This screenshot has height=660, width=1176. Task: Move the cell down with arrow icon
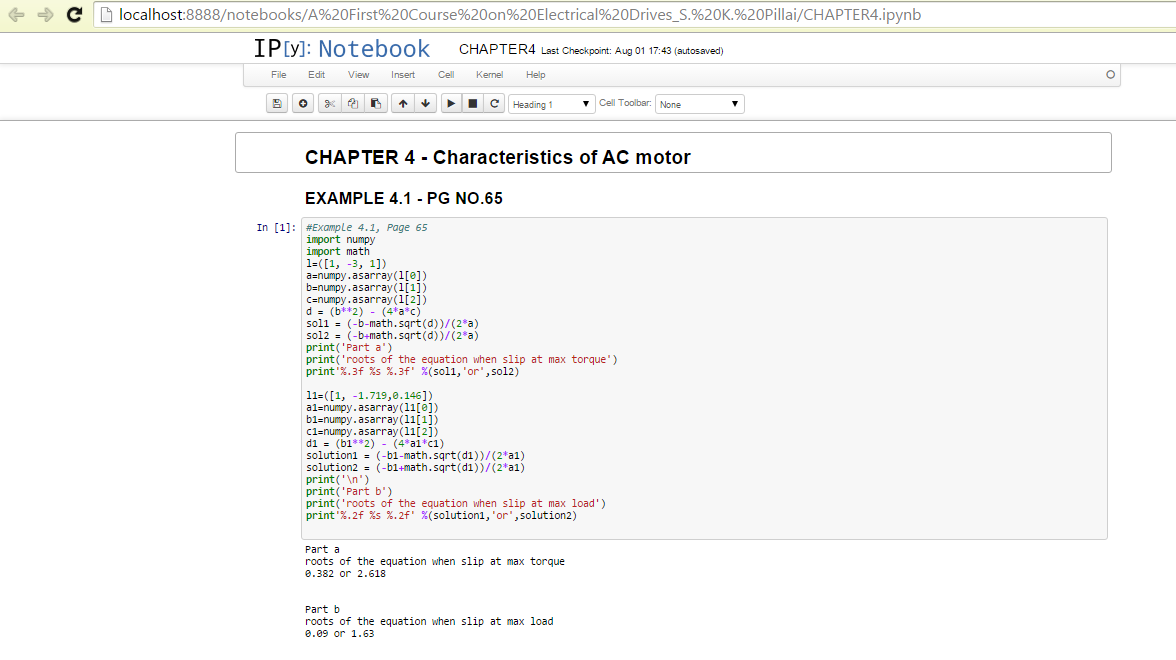426,104
